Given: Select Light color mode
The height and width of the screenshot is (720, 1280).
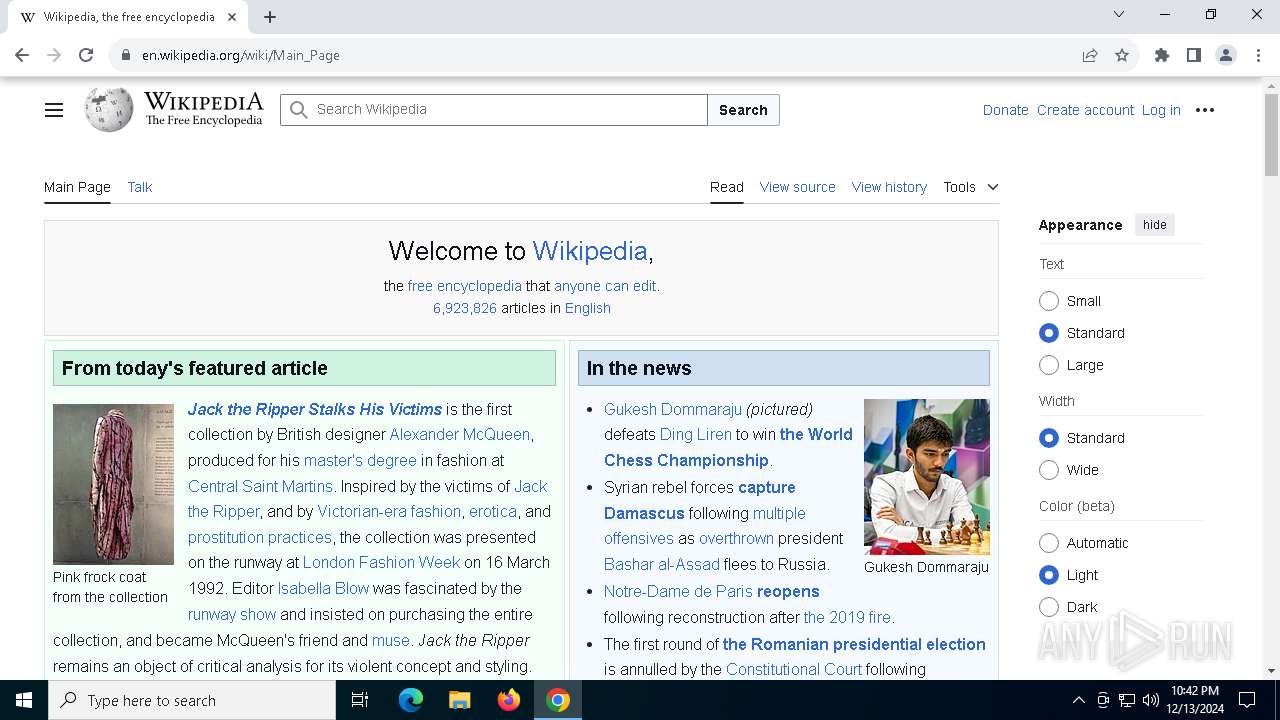Looking at the screenshot, I should tap(1049, 575).
